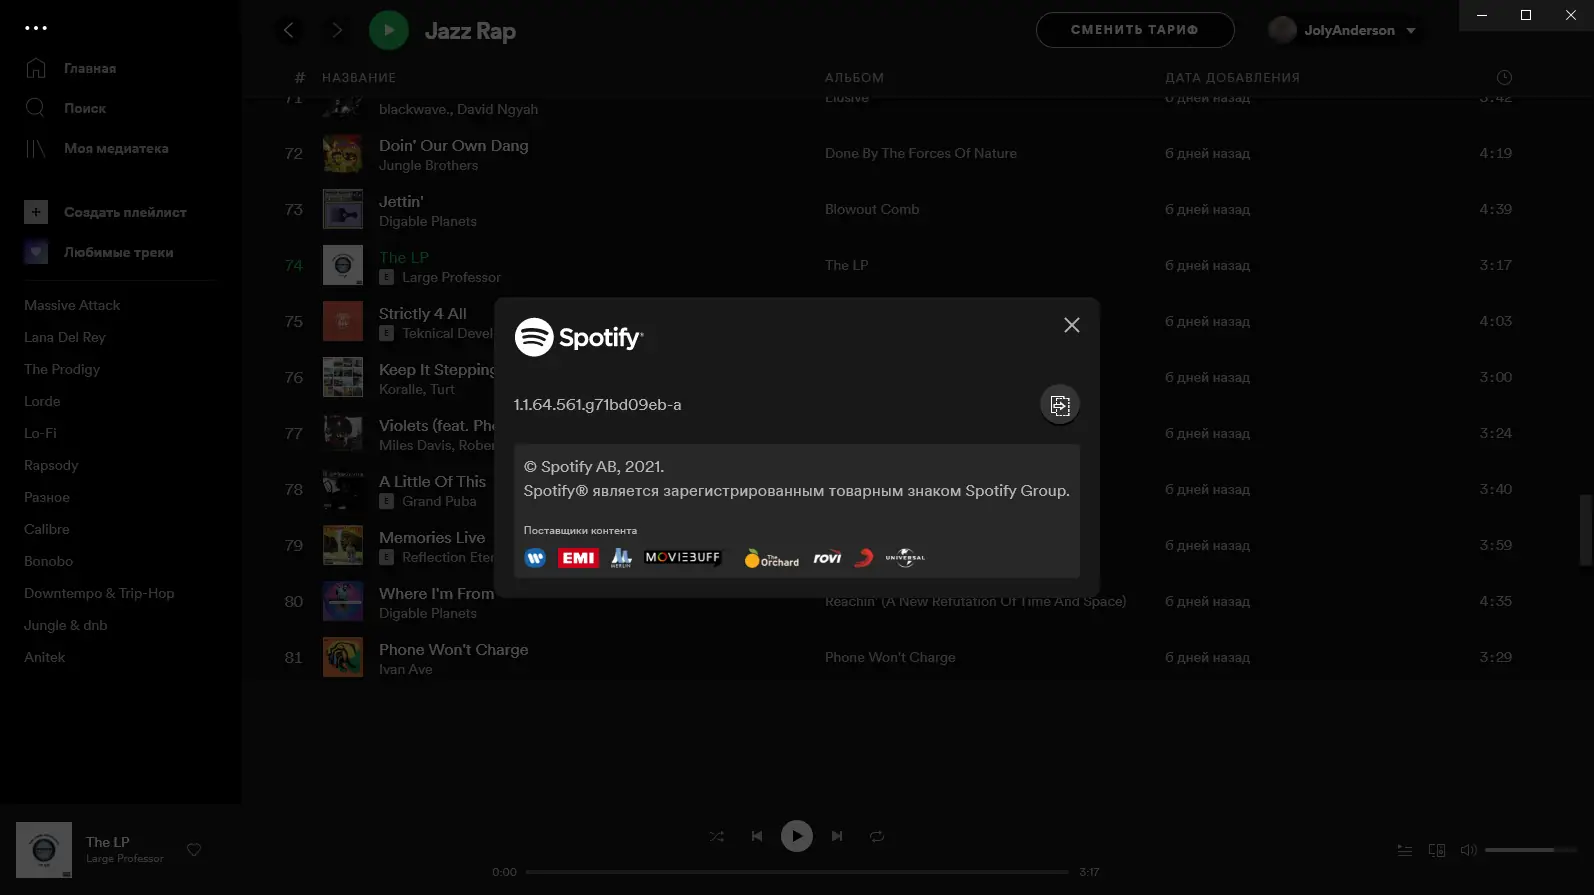Mute with the speaker icon

[1468, 850]
